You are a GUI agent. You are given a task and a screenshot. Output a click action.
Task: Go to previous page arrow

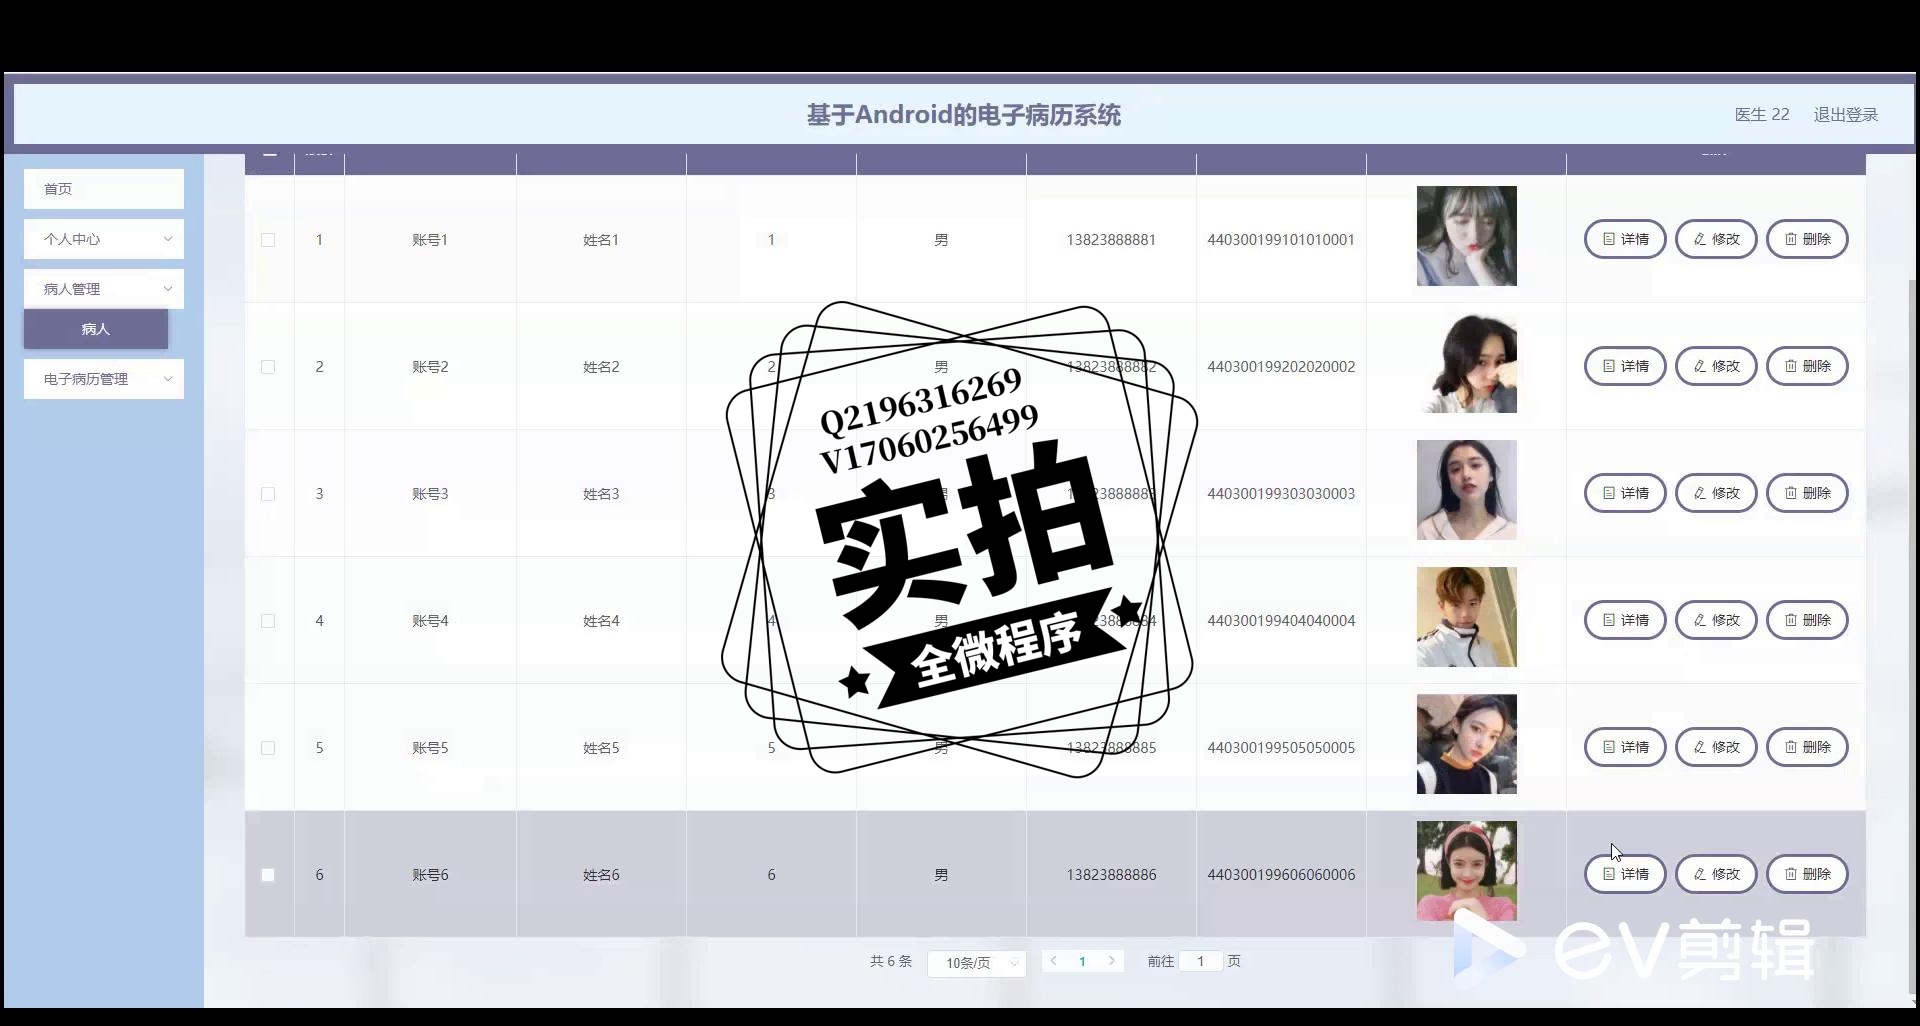click(1053, 961)
